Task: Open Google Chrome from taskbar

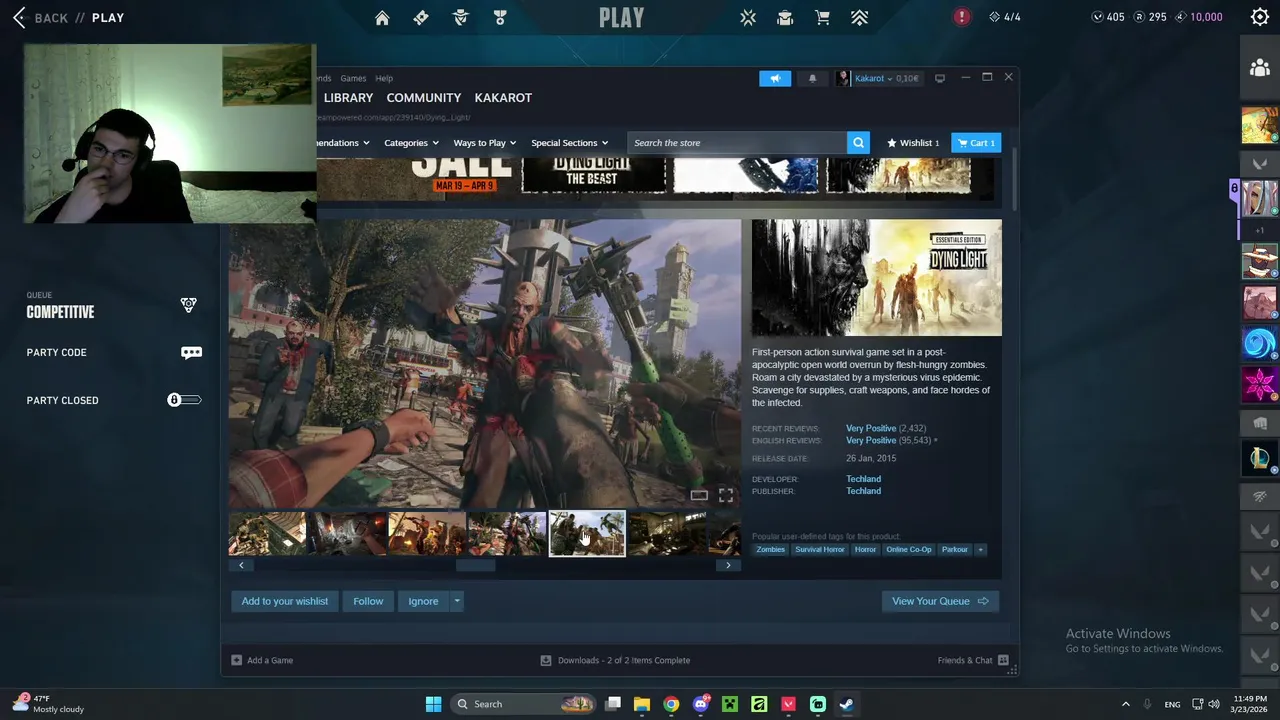Action: pos(671,704)
